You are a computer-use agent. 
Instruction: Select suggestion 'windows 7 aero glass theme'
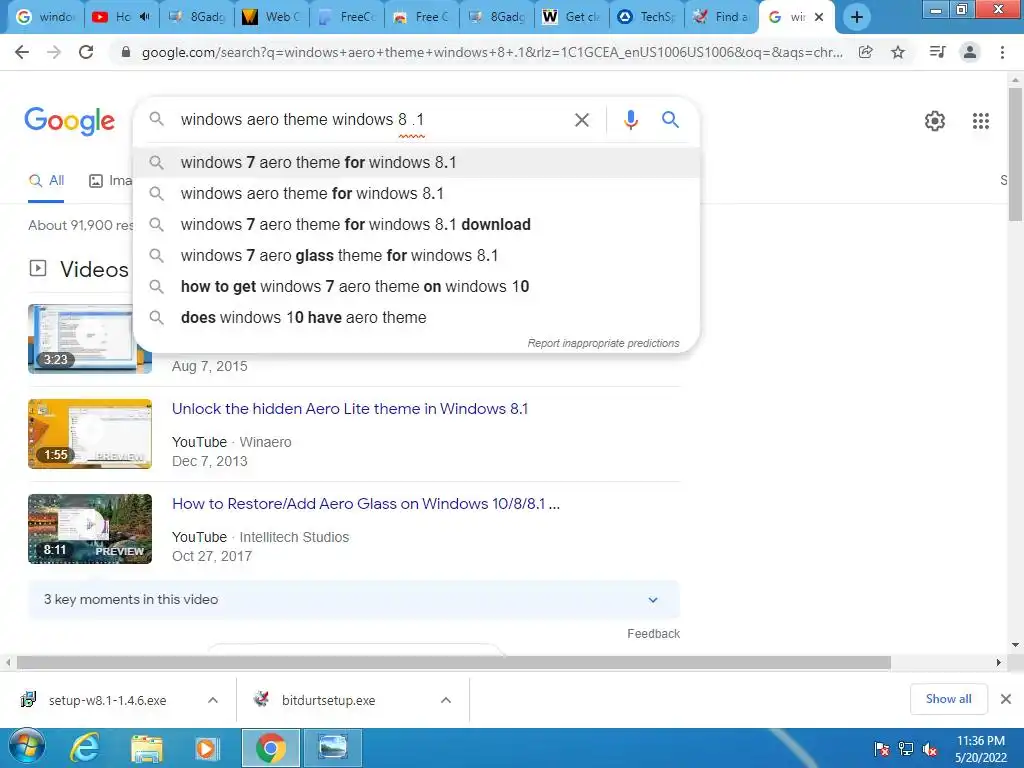click(417, 255)
